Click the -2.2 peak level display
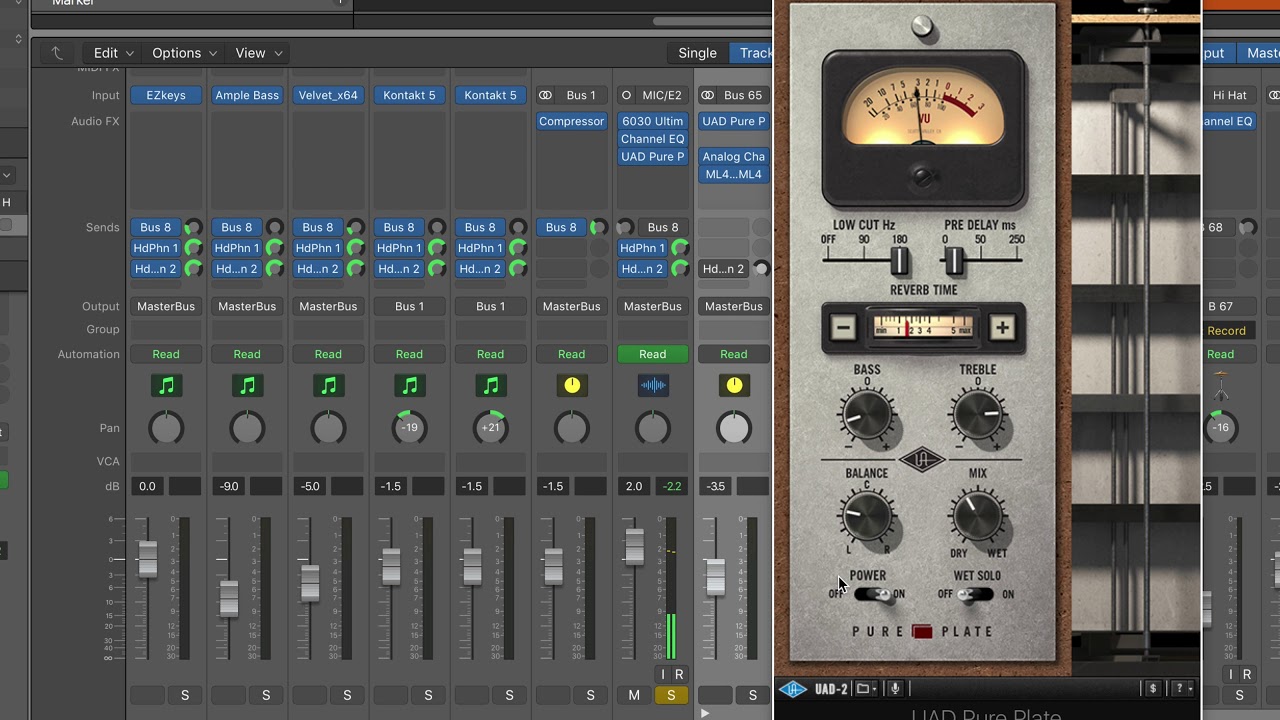The width and height of the screenshot is (1280, 720). coord(672,486)
